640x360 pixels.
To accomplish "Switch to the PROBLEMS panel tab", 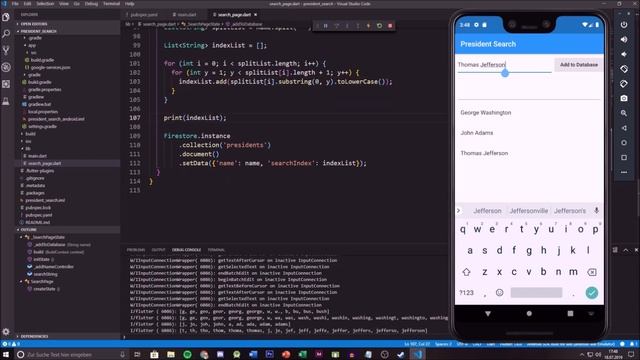I will point(136,250).
